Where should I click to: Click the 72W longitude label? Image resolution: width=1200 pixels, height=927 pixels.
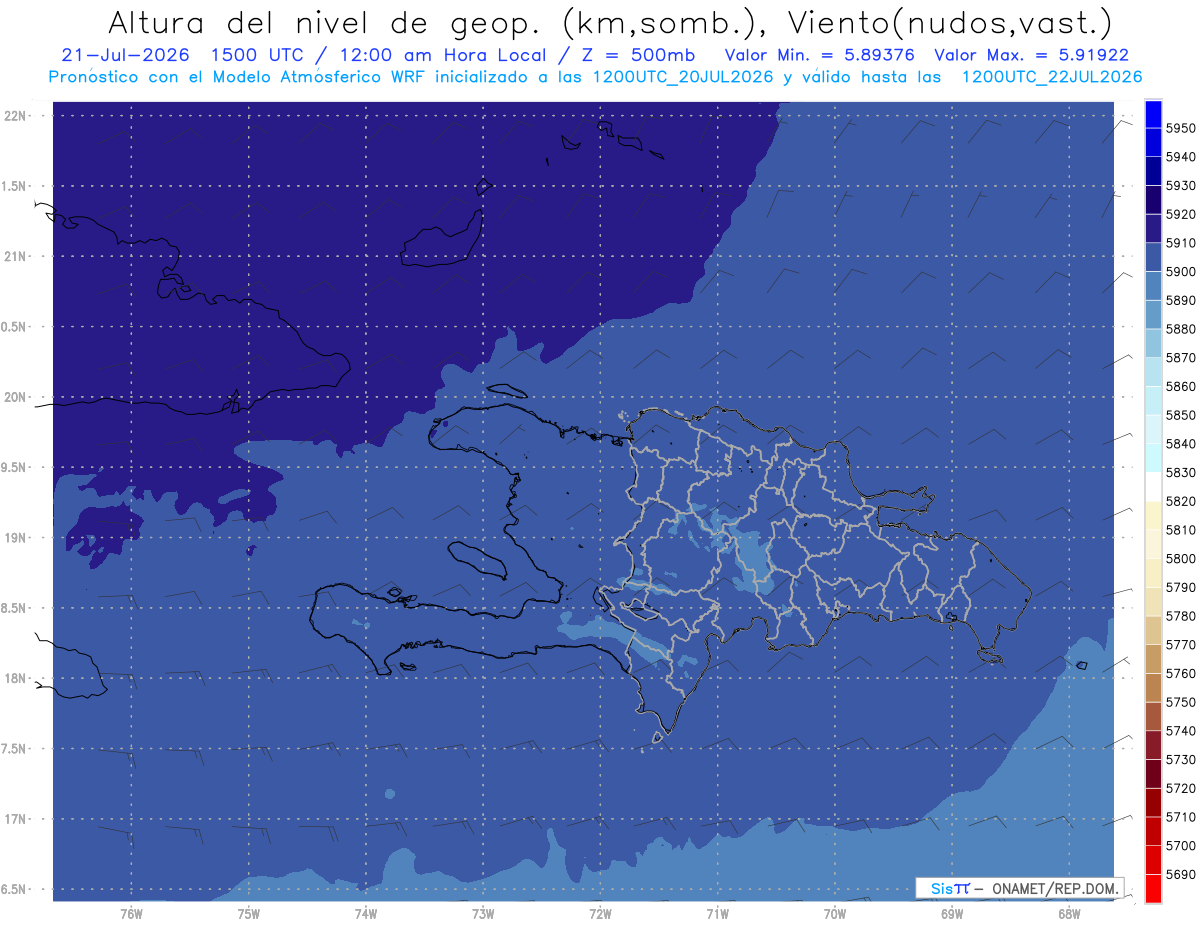(600, 913)
